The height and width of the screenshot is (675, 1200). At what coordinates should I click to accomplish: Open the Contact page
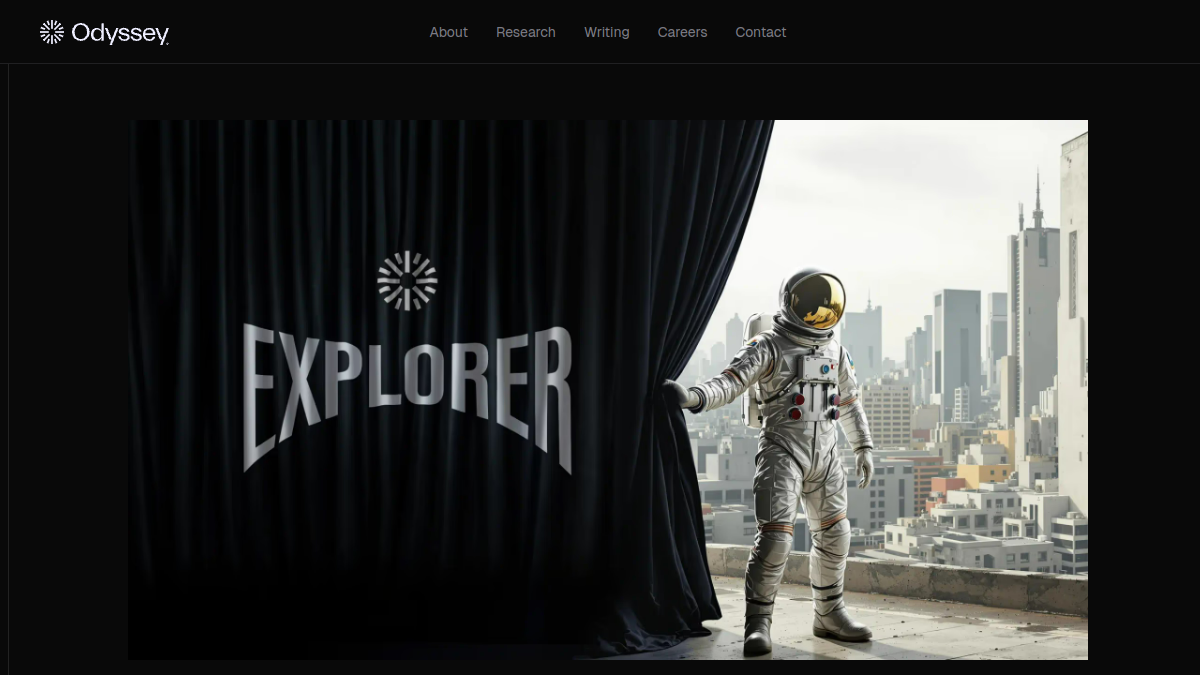[x=761, y=32]
